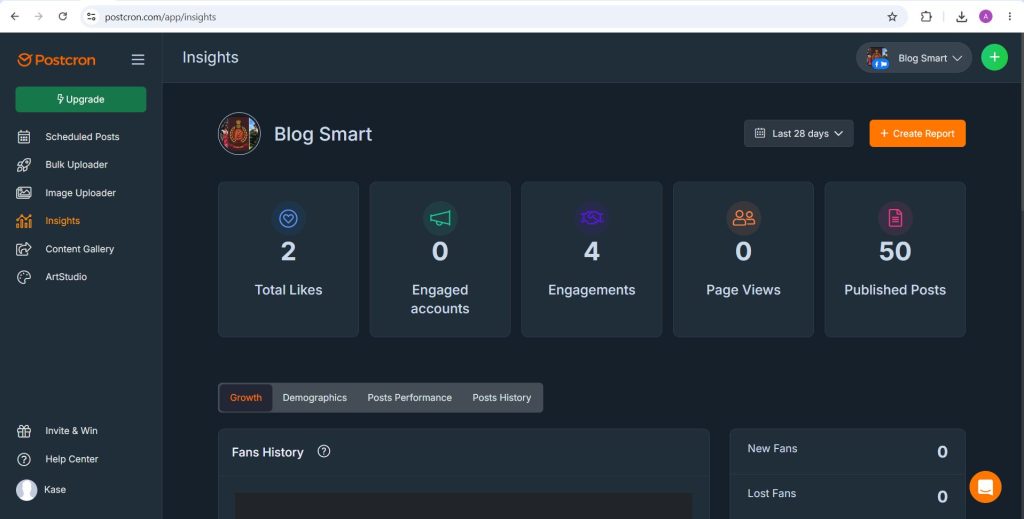Click the Engagements label
This screenshot has width=1024, height=519.
point(592,290)
